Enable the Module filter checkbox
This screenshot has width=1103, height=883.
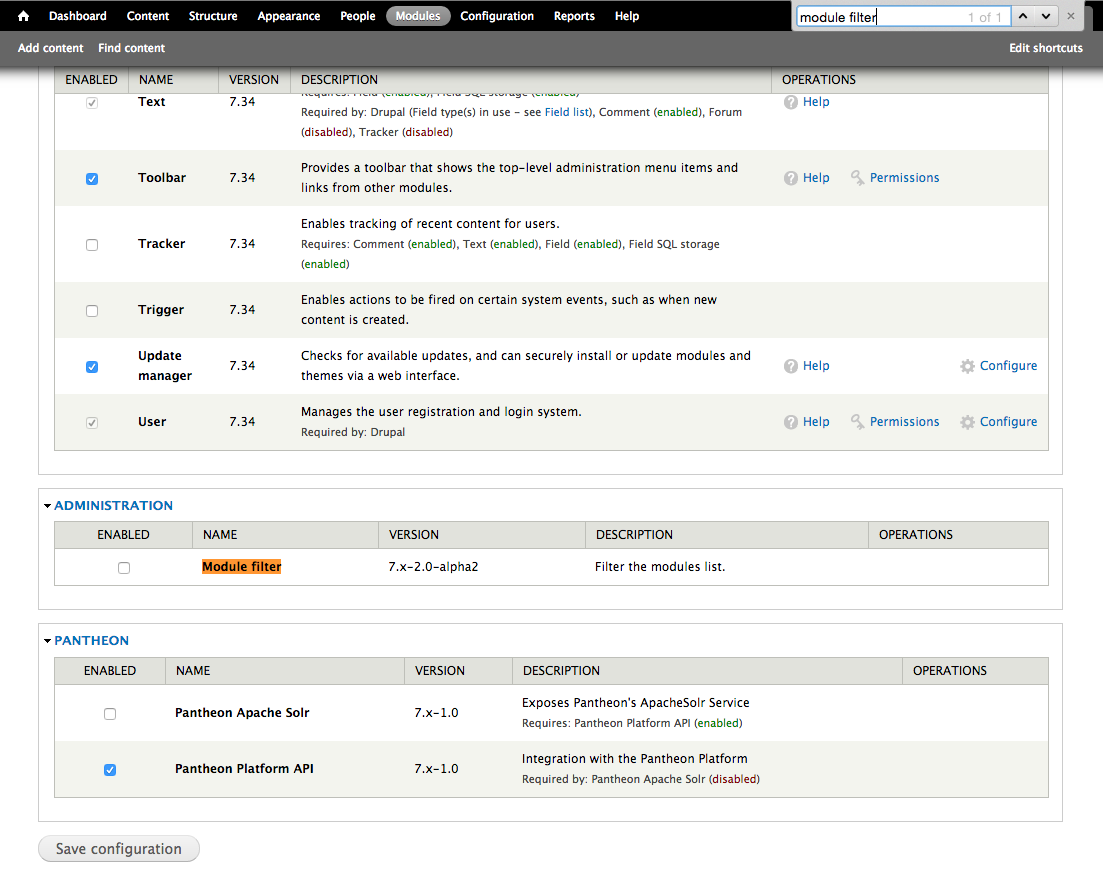pos(124,568)
